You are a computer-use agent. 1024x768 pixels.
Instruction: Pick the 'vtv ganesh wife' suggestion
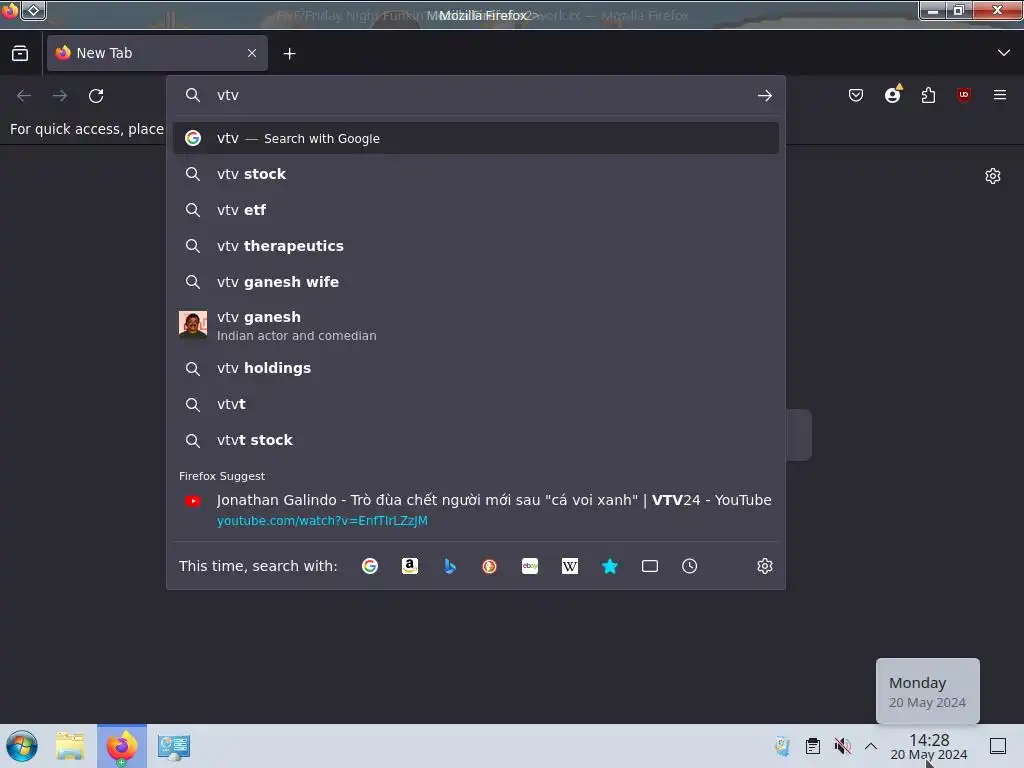[475, 281]
